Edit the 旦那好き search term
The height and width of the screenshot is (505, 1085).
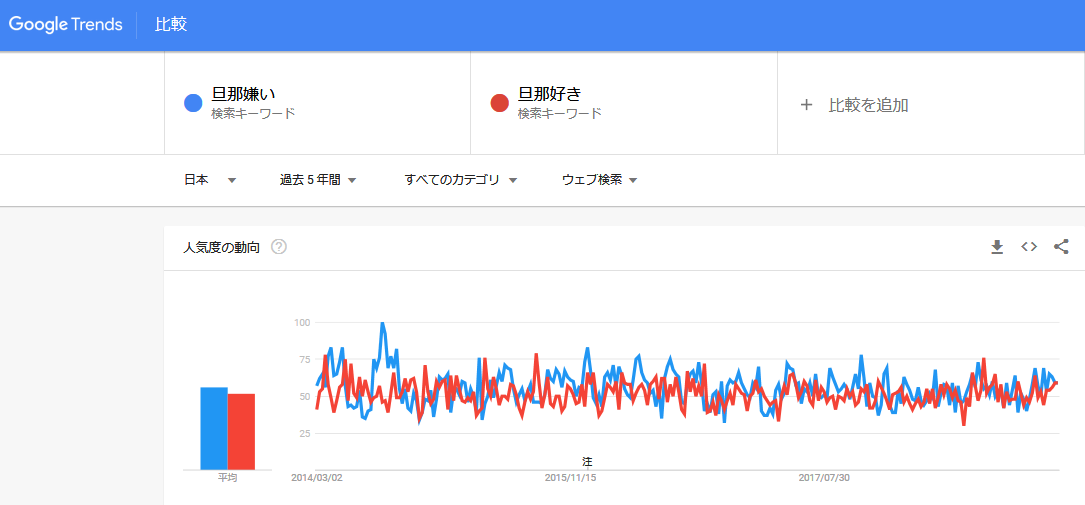click(550, 94)
